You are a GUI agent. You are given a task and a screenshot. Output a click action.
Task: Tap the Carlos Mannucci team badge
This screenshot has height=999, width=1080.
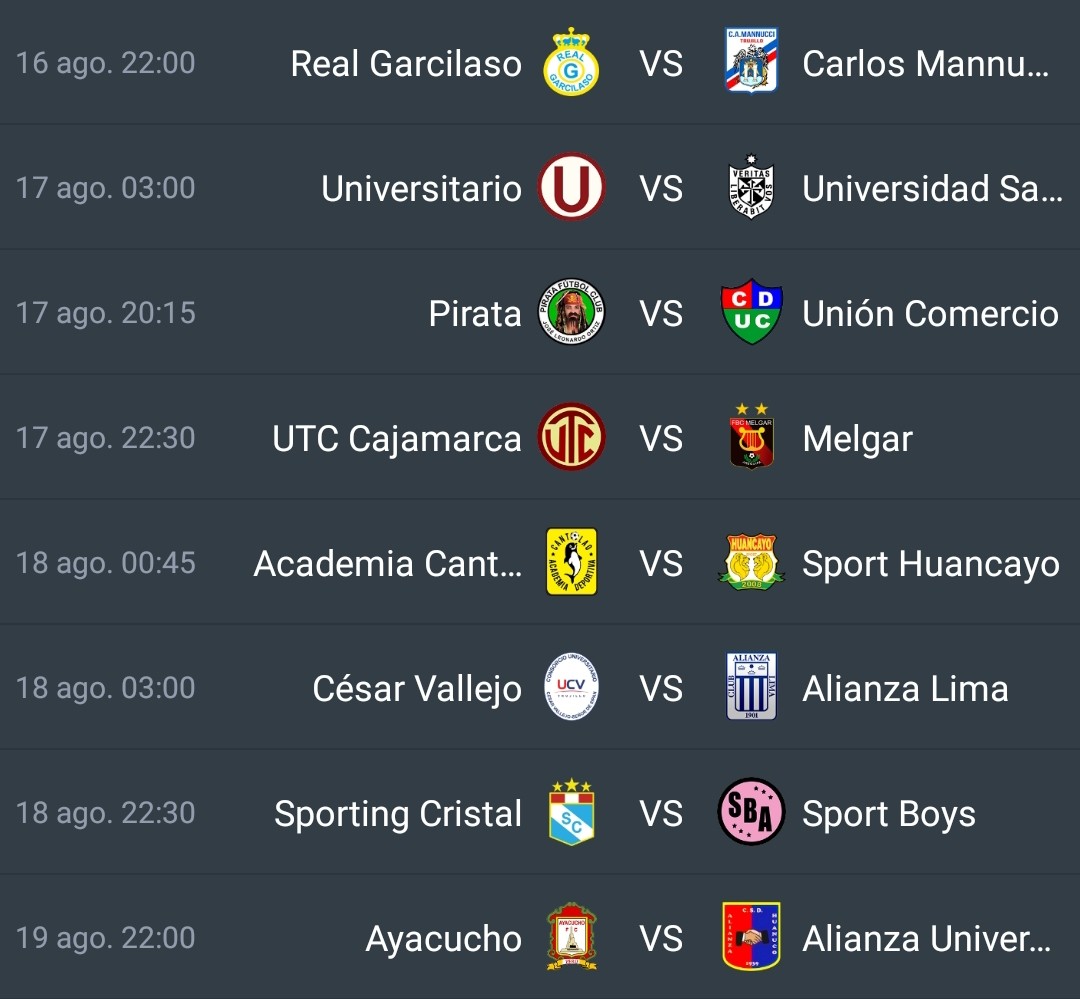(751, 61)
